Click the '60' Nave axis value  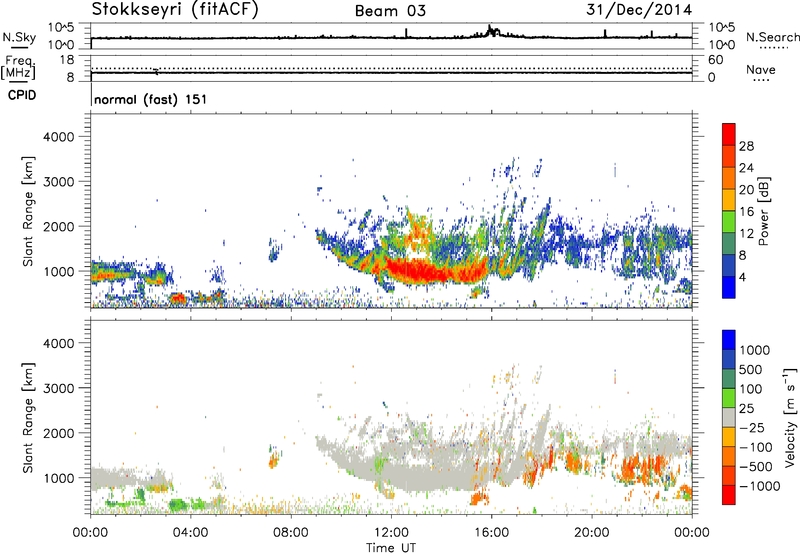coord(716,60)
